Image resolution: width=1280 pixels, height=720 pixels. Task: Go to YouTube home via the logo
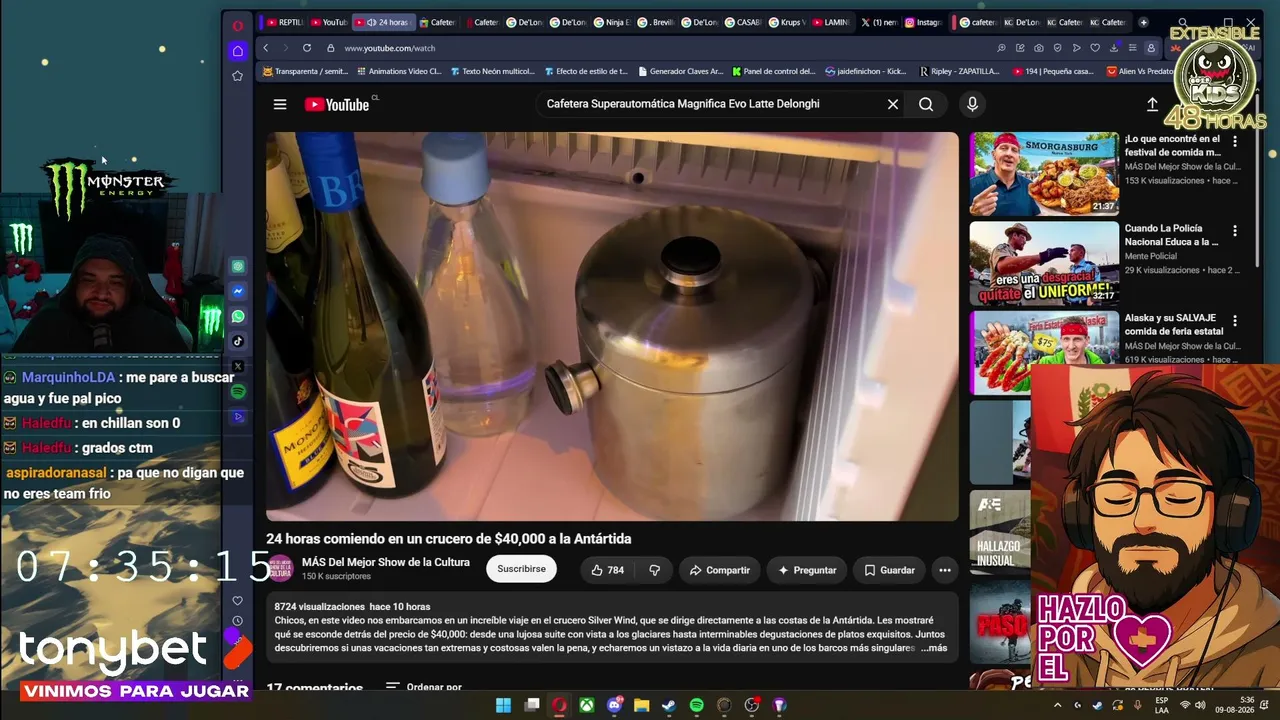click(x=337, y=104)
